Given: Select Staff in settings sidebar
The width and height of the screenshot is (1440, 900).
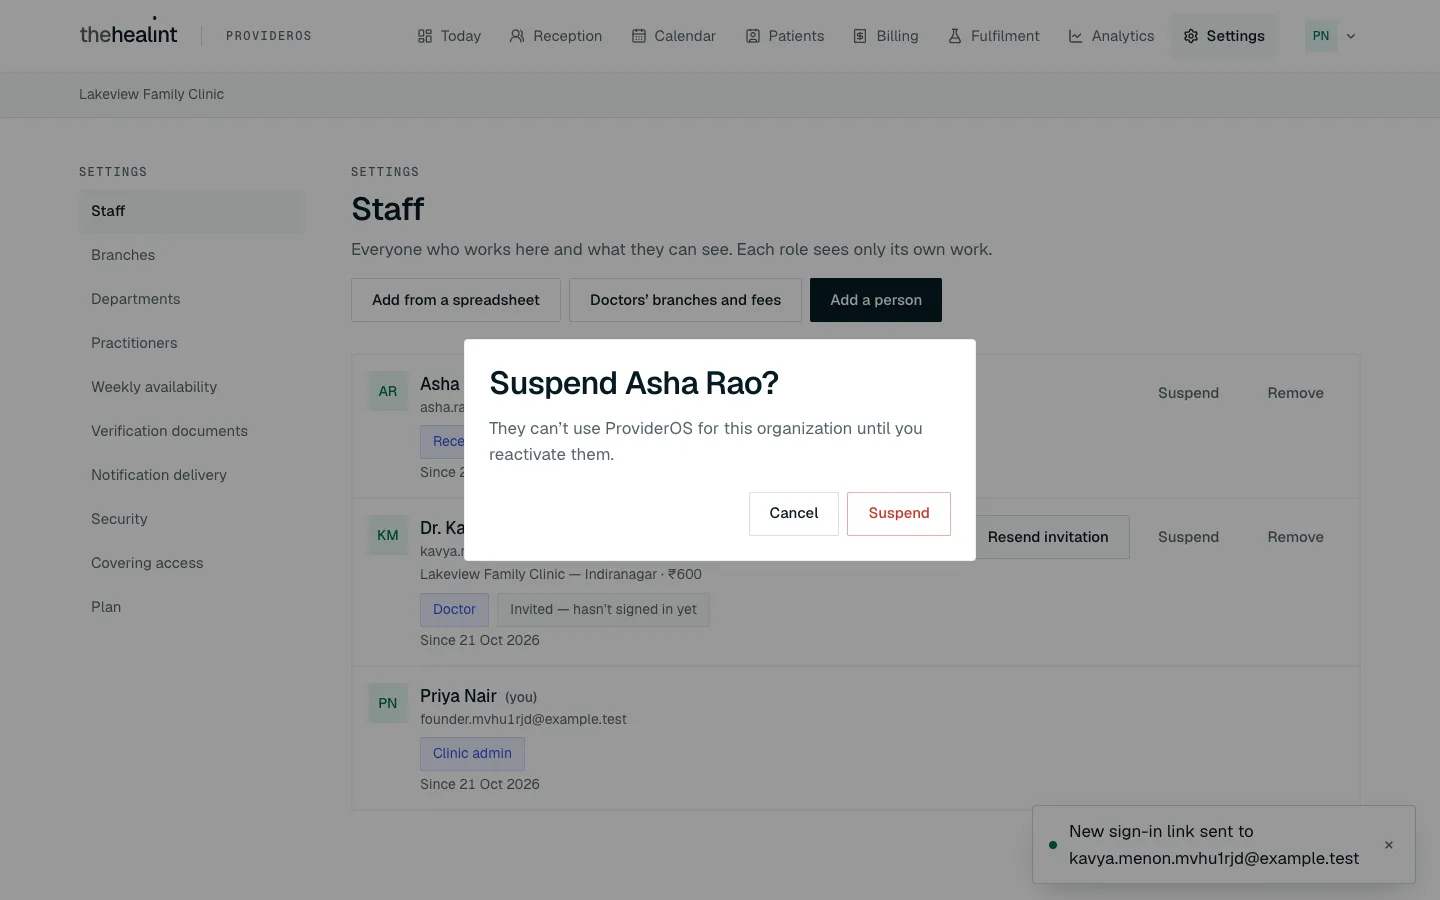Looking at the screenshot, I should click(x=192, y=211).
